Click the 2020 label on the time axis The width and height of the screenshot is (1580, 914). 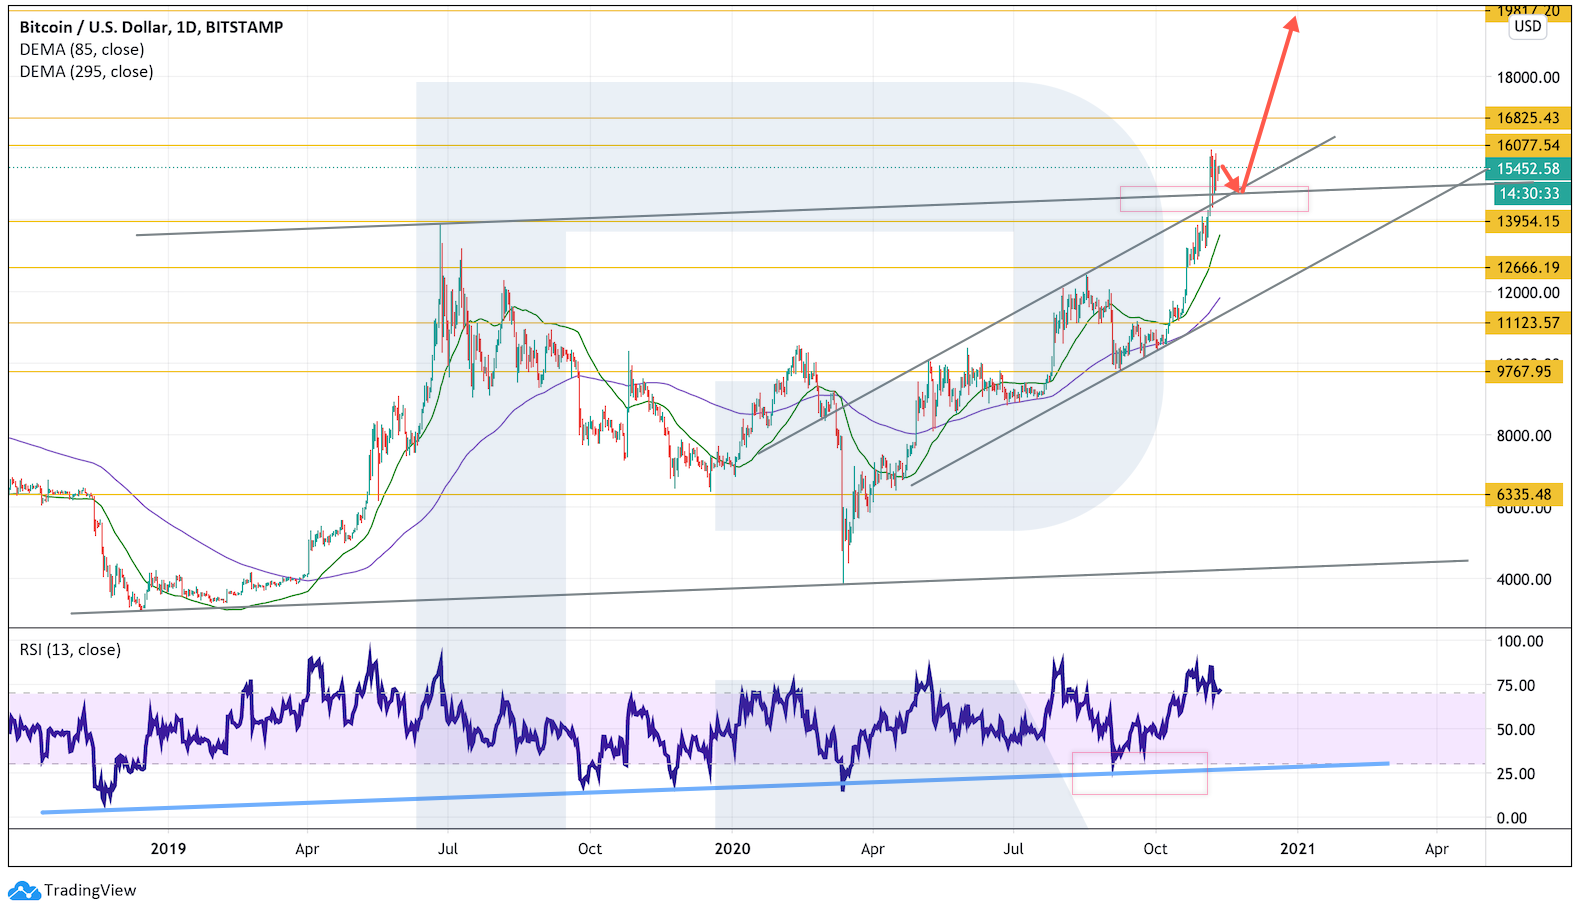(x=732, y=849)
